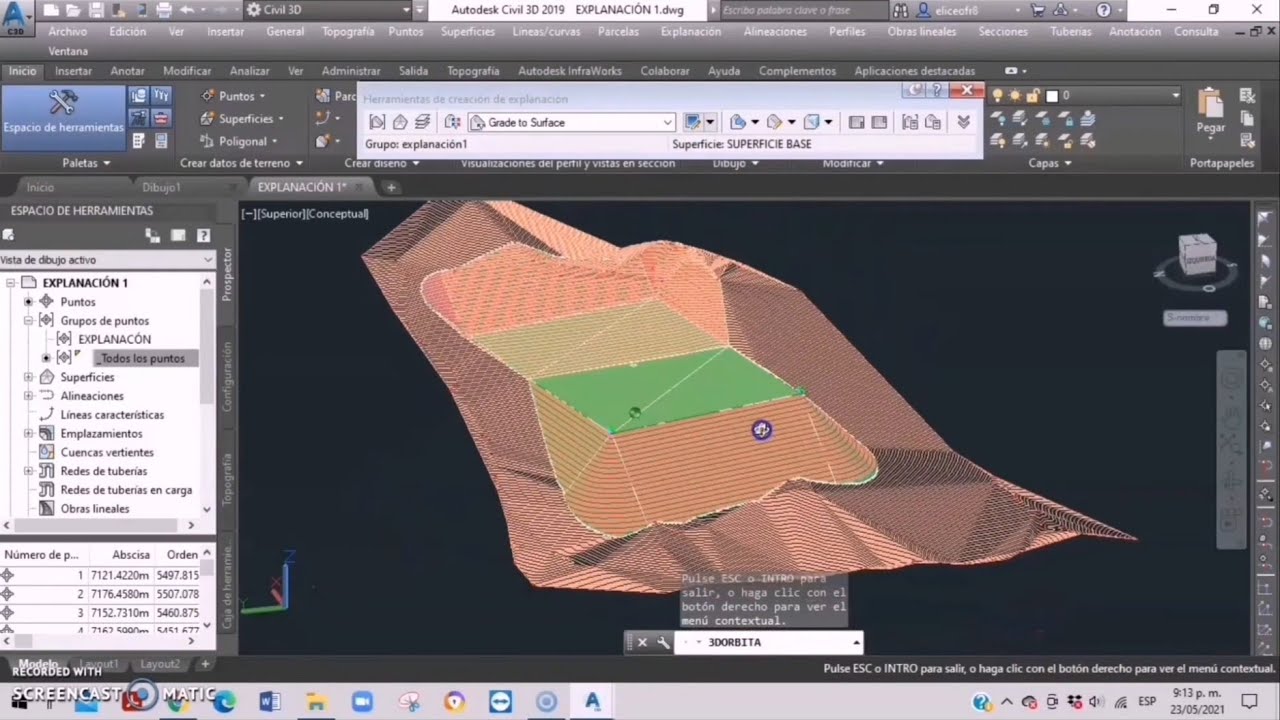The width and height of the screenshot is (1280, 720).
Task: Click search keyword input field
Action: [803, 10]
